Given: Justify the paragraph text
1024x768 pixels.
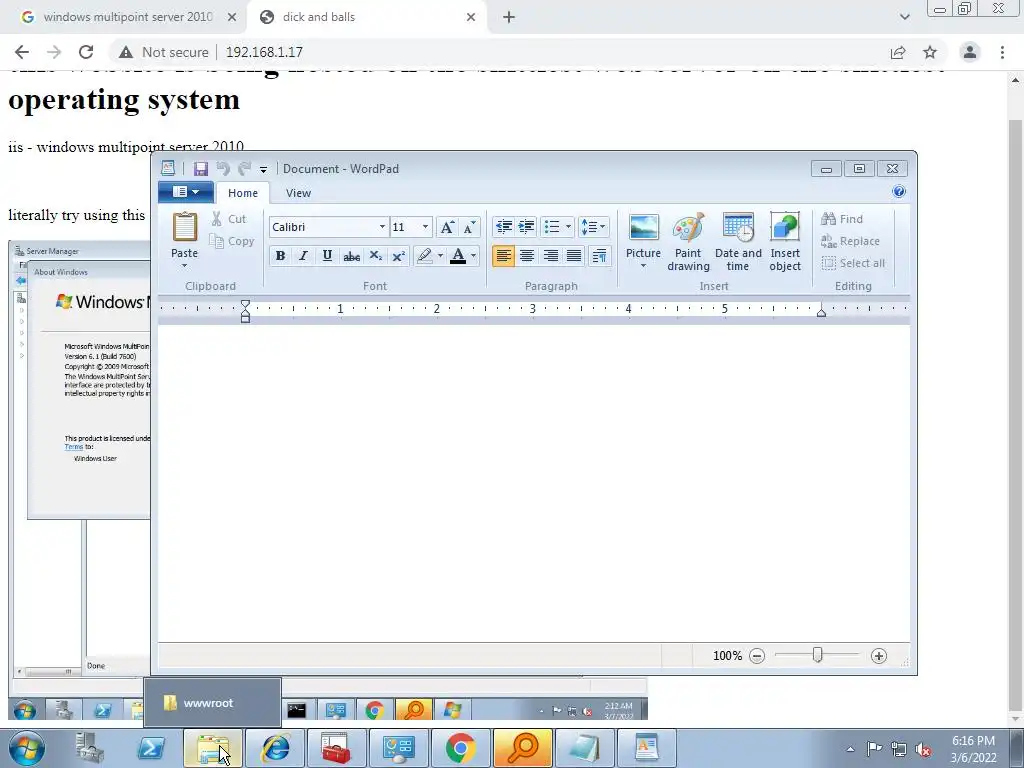Looking at the screenshot, I should 574,256.
